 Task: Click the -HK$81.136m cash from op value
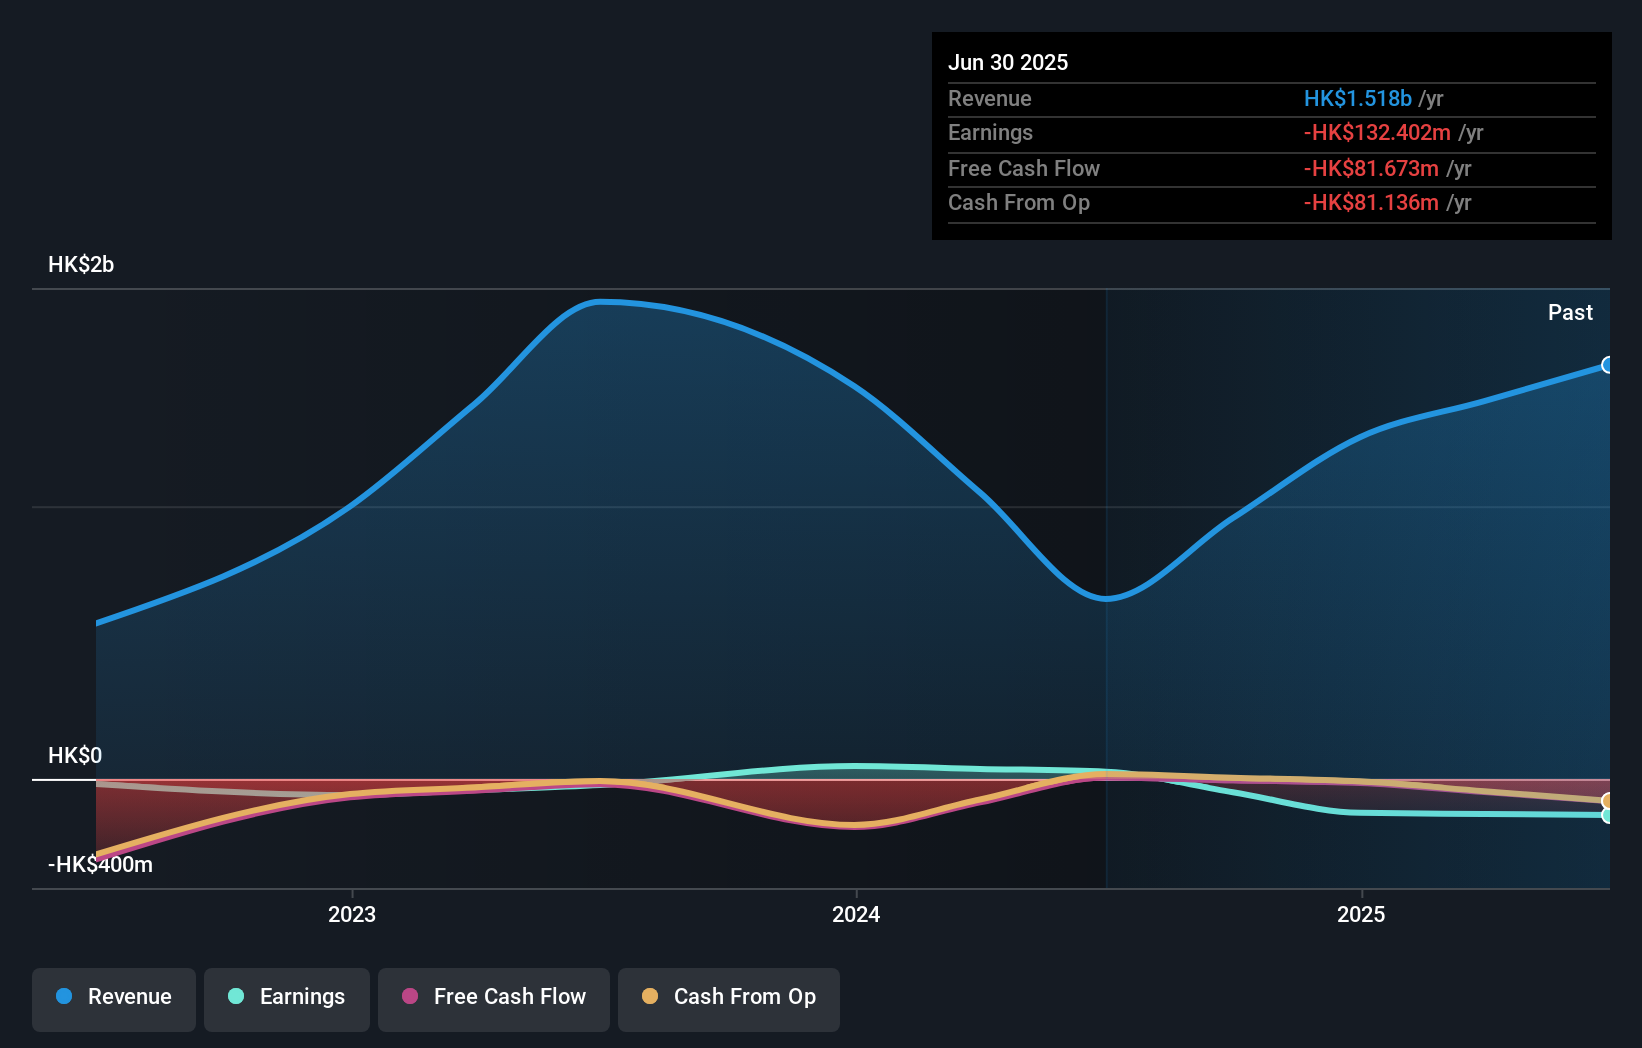(x=1371, y=202)
